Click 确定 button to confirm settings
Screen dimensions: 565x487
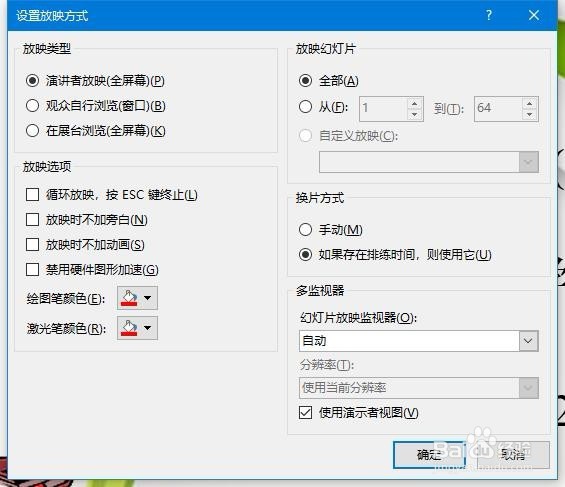point(429,455)
